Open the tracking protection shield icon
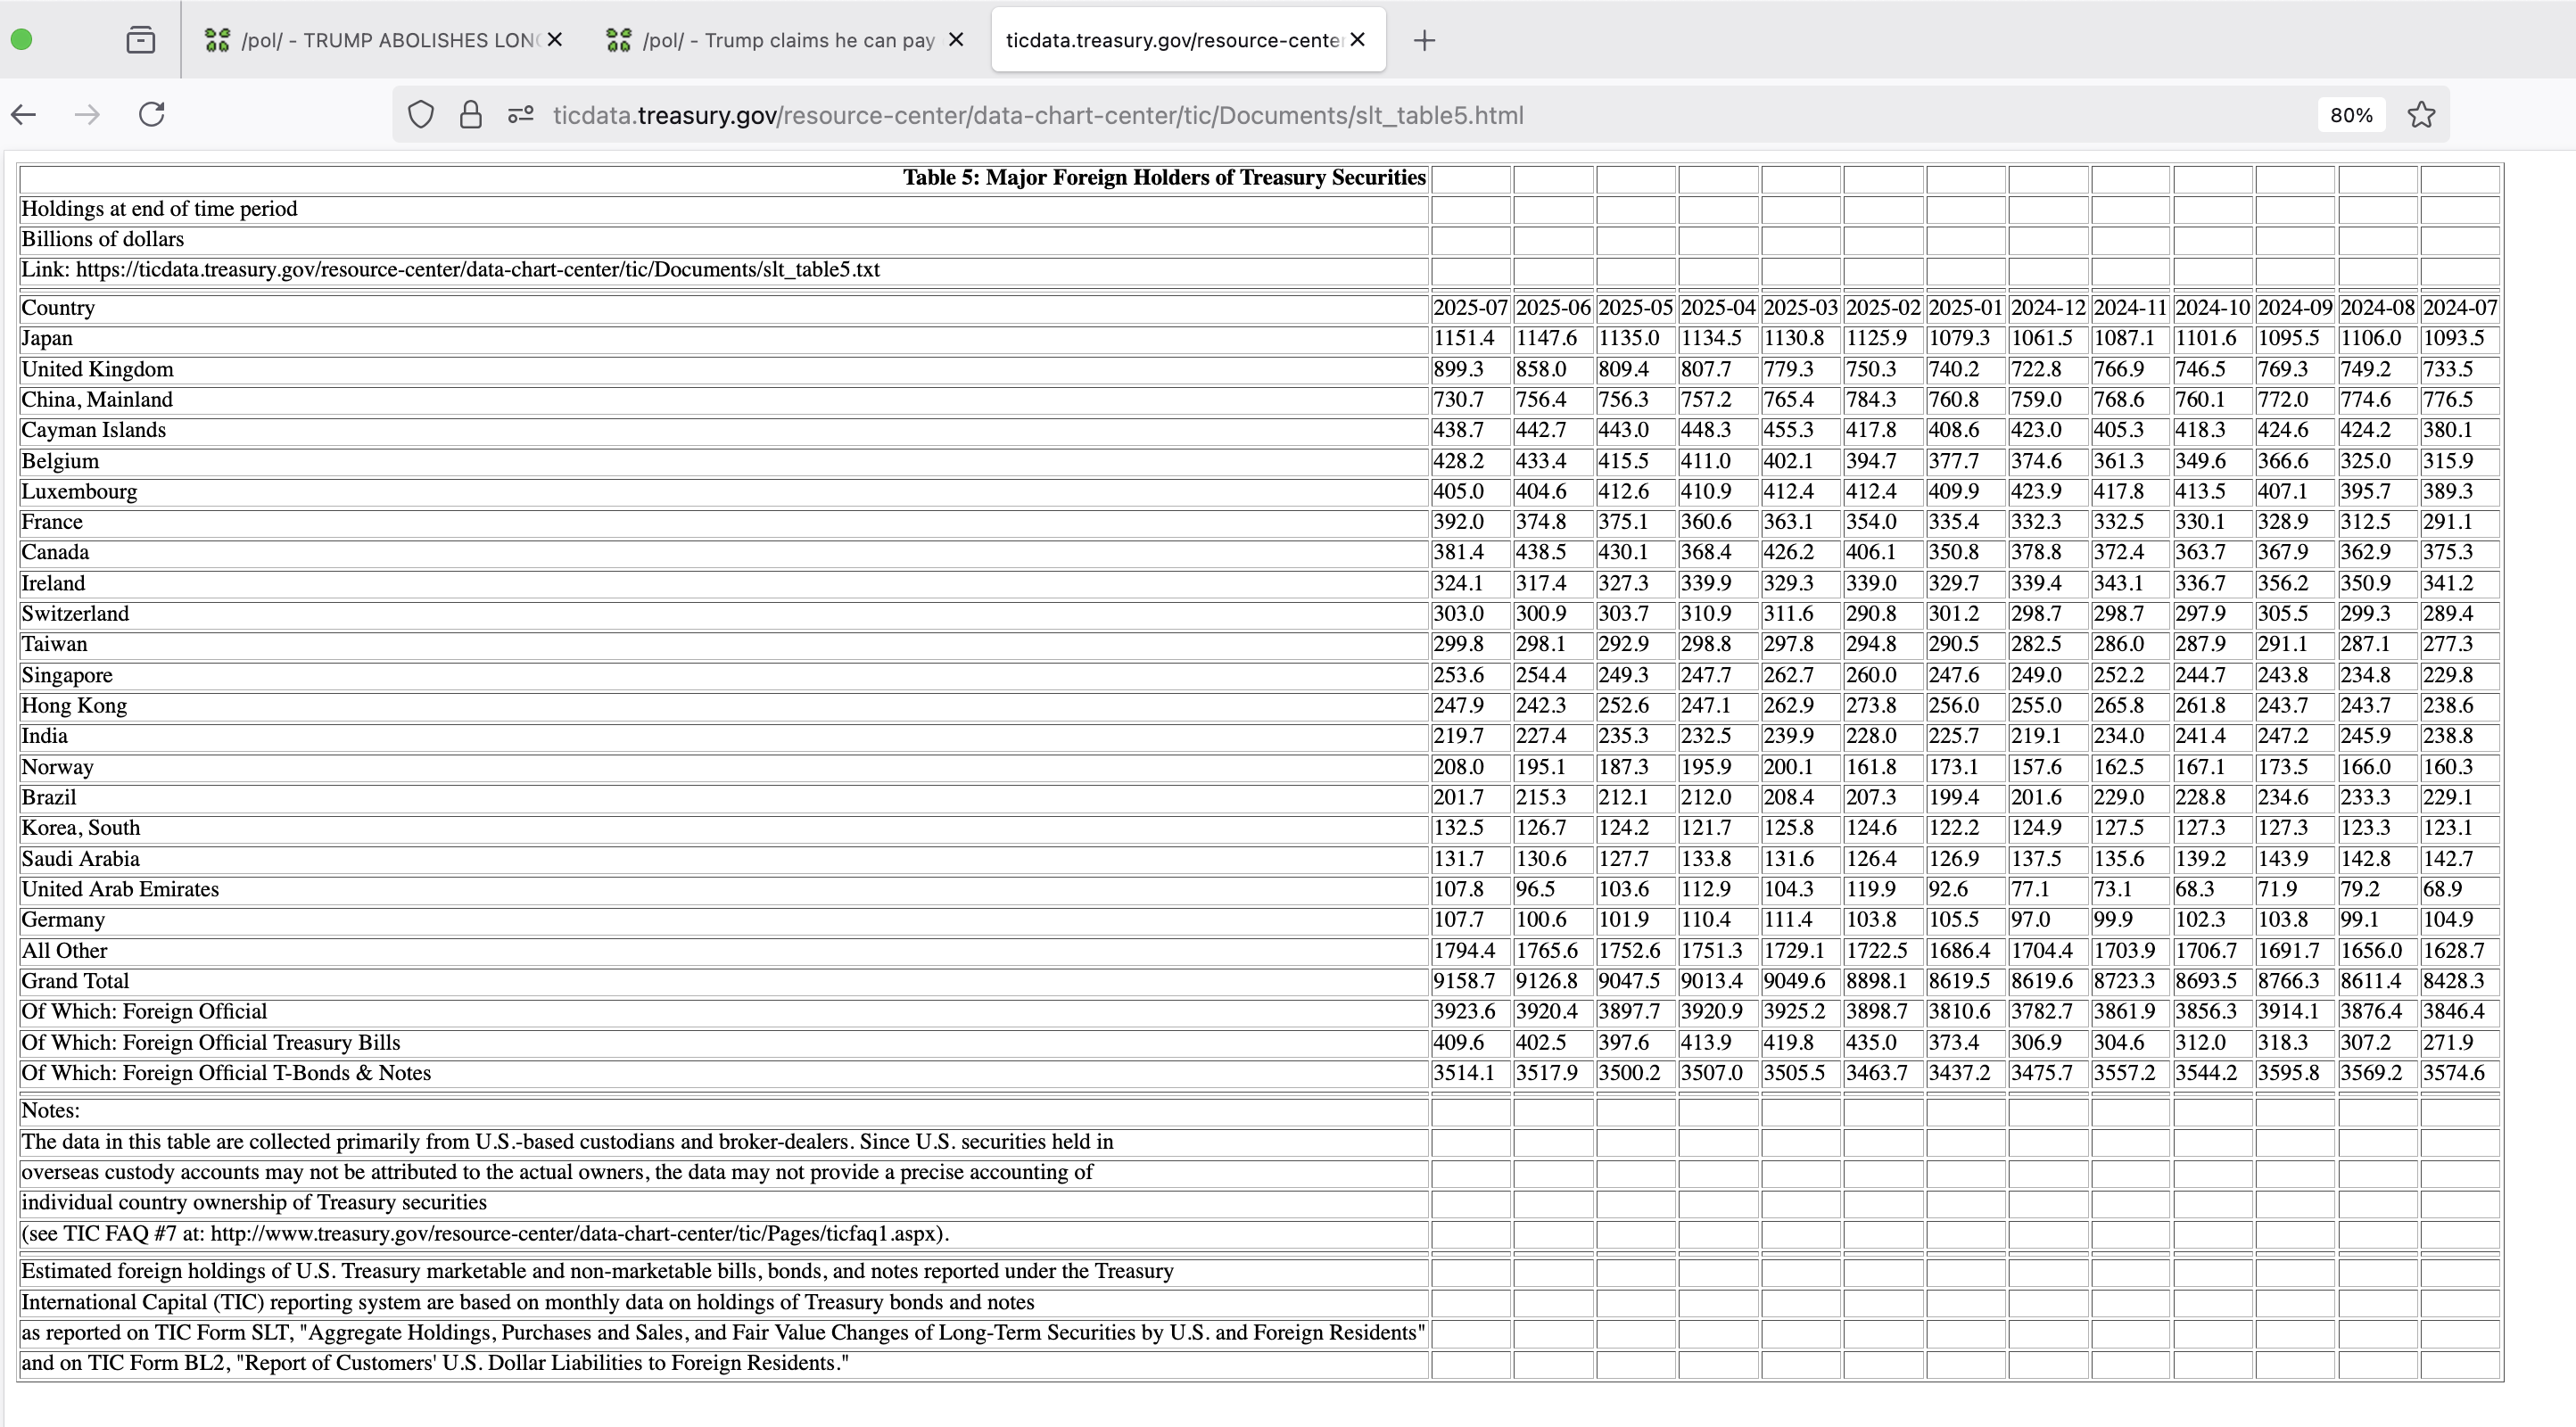Viewport: 2576px width, 1427px height. pos(421,115)
